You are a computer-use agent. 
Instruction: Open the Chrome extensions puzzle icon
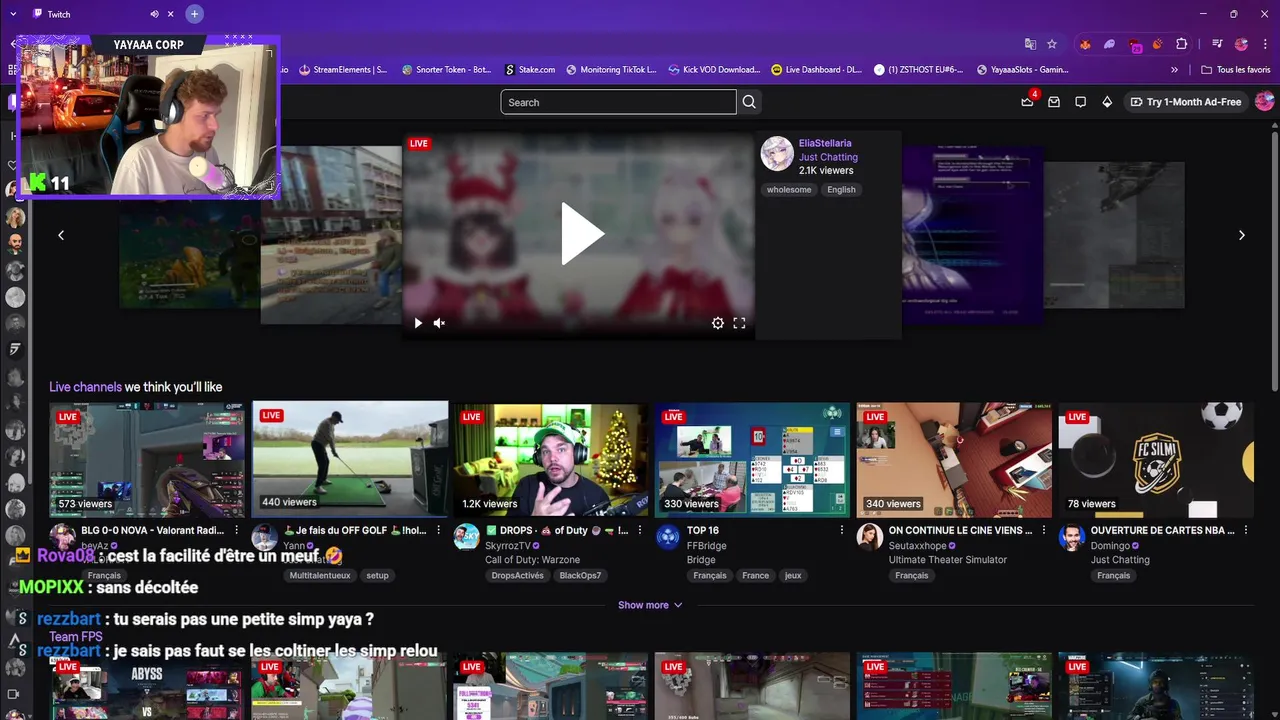coord(1182,44)
